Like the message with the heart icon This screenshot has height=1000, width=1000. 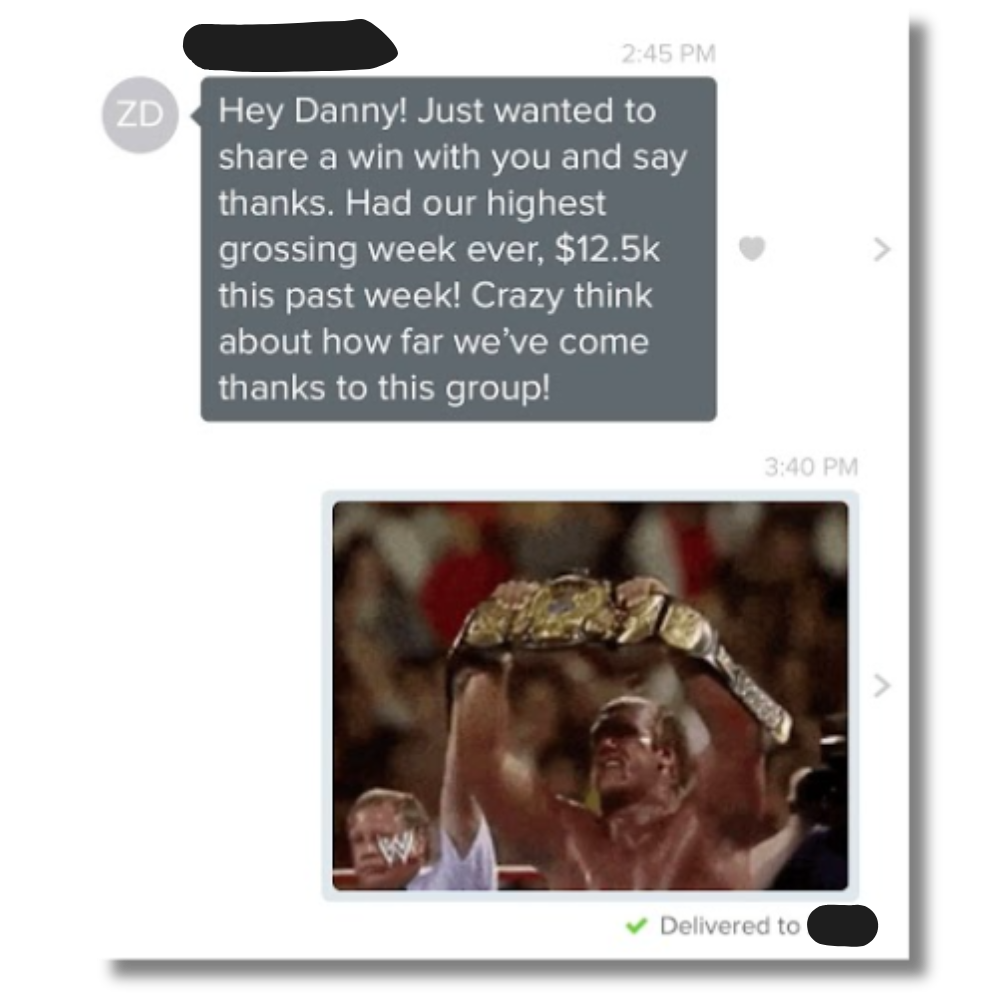752,249
